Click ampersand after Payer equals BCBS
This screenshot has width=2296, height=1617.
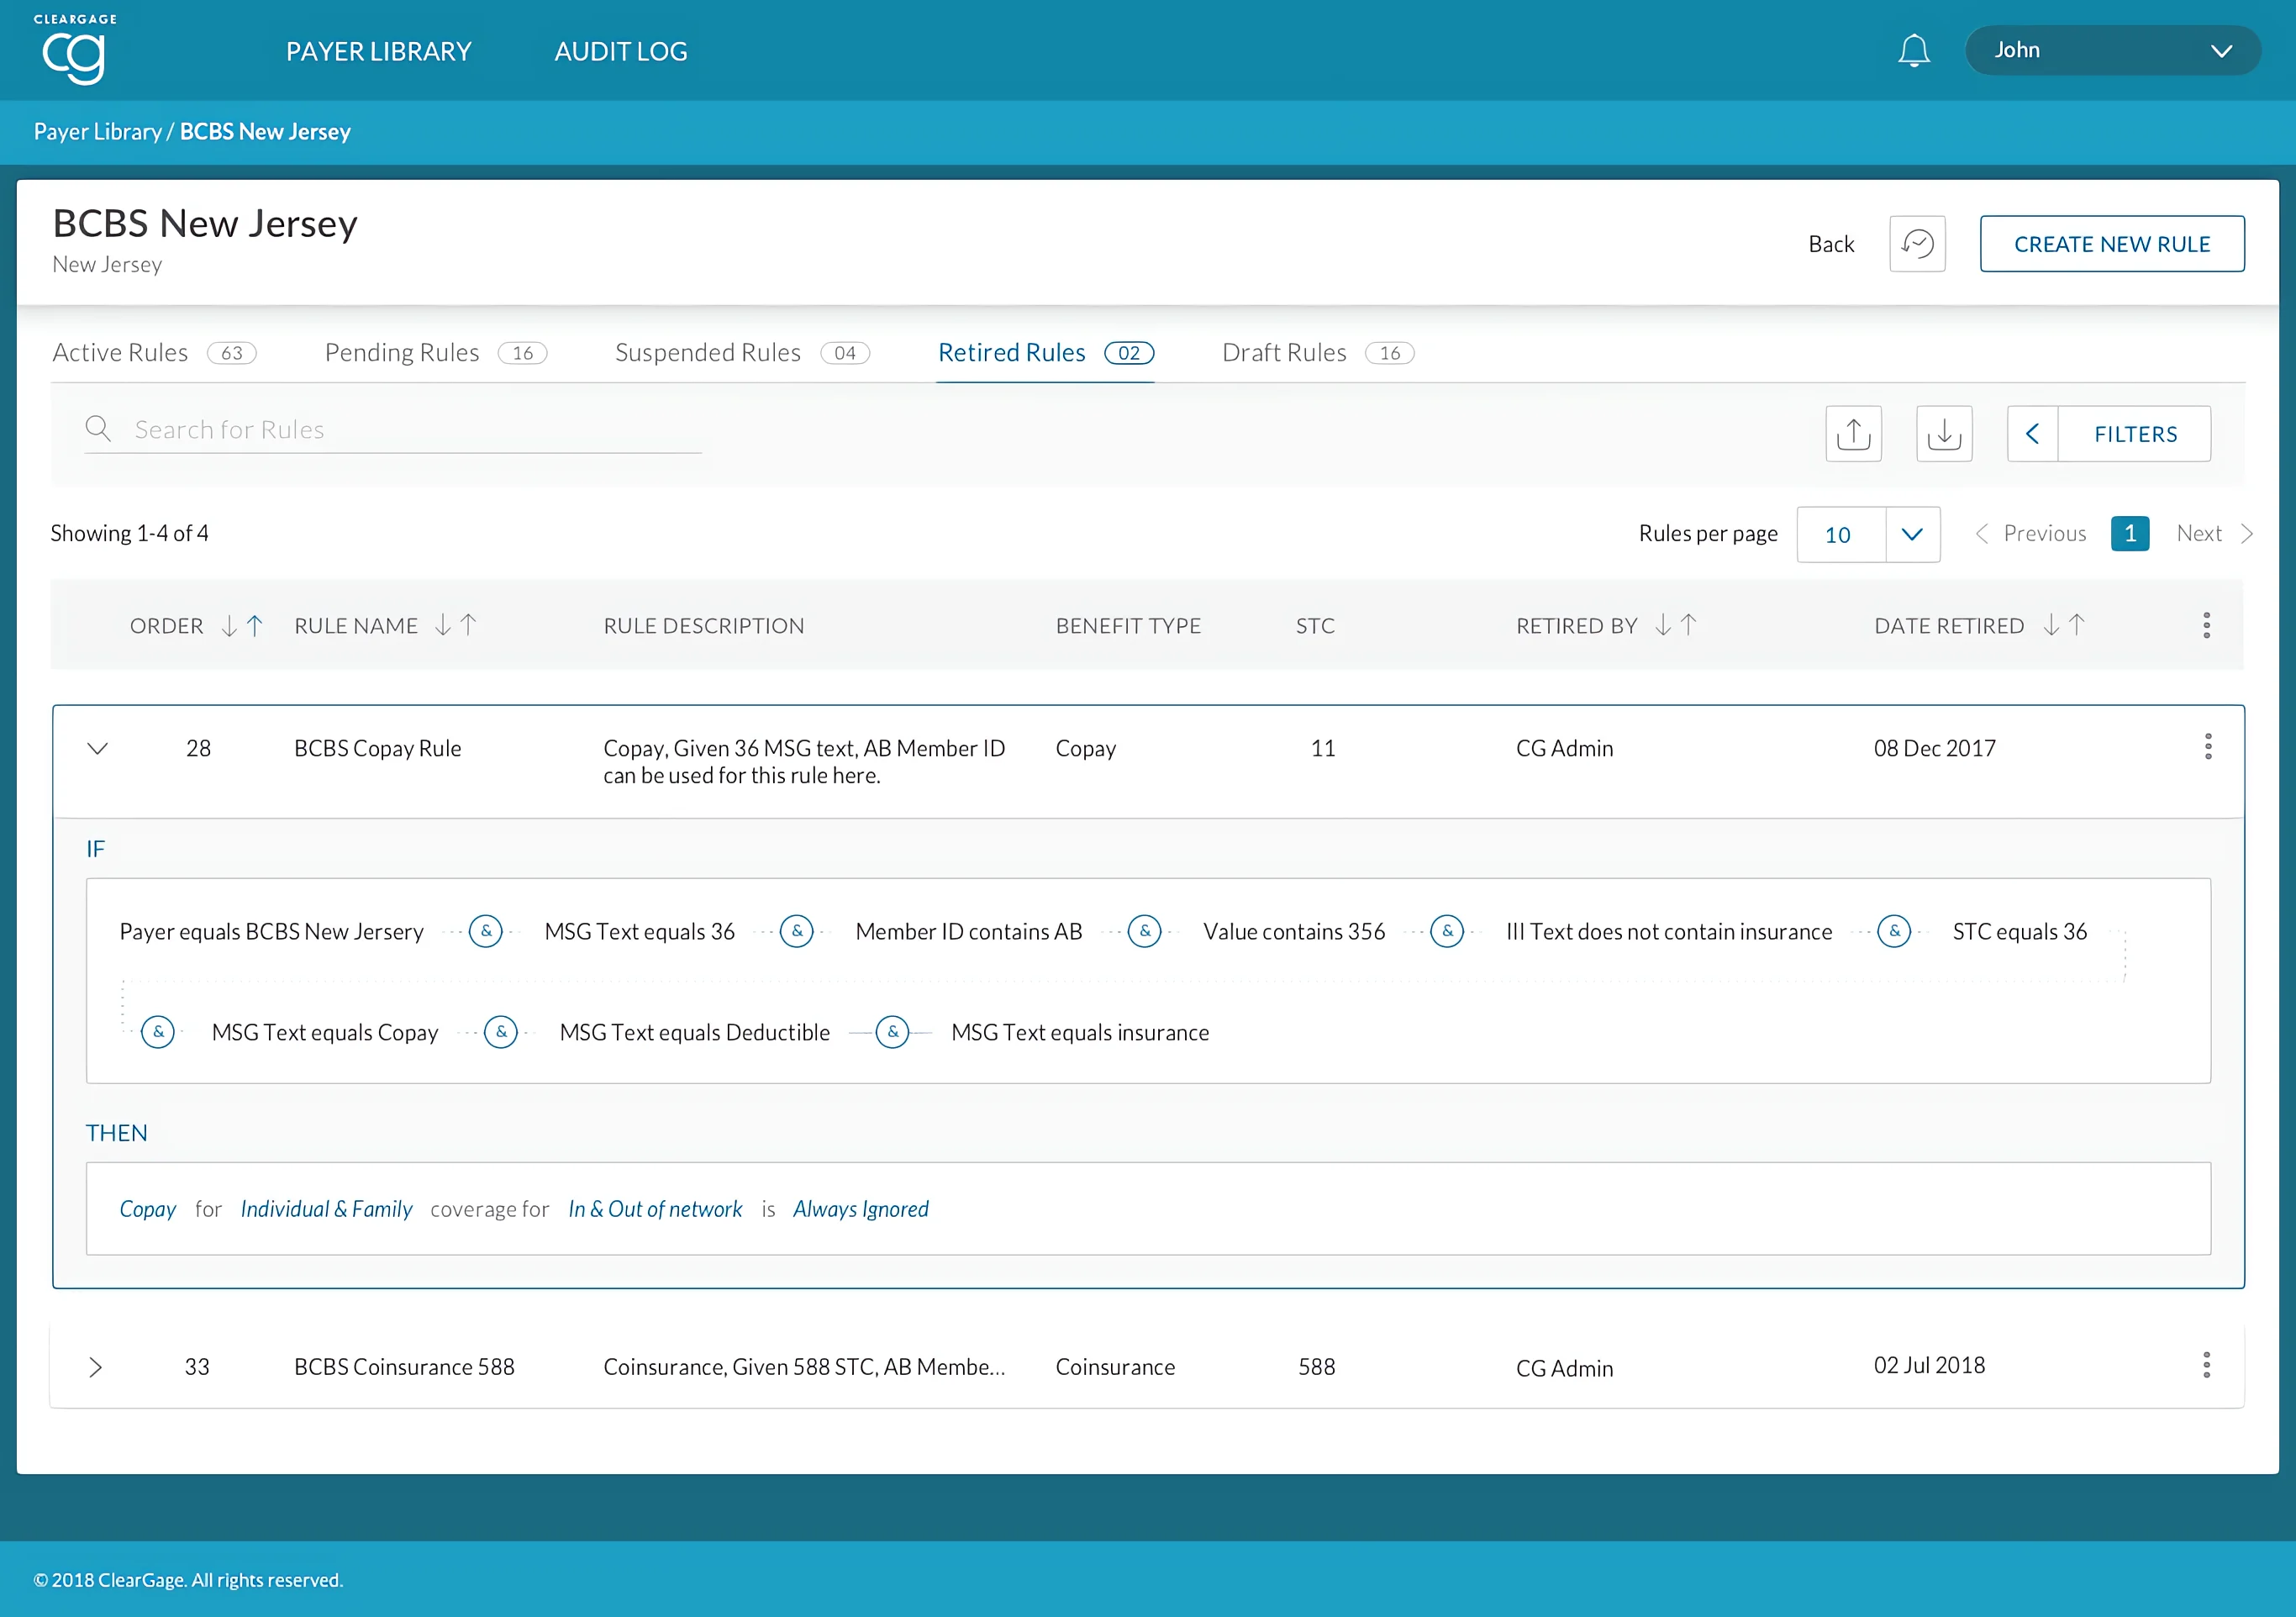coord(486,931)
